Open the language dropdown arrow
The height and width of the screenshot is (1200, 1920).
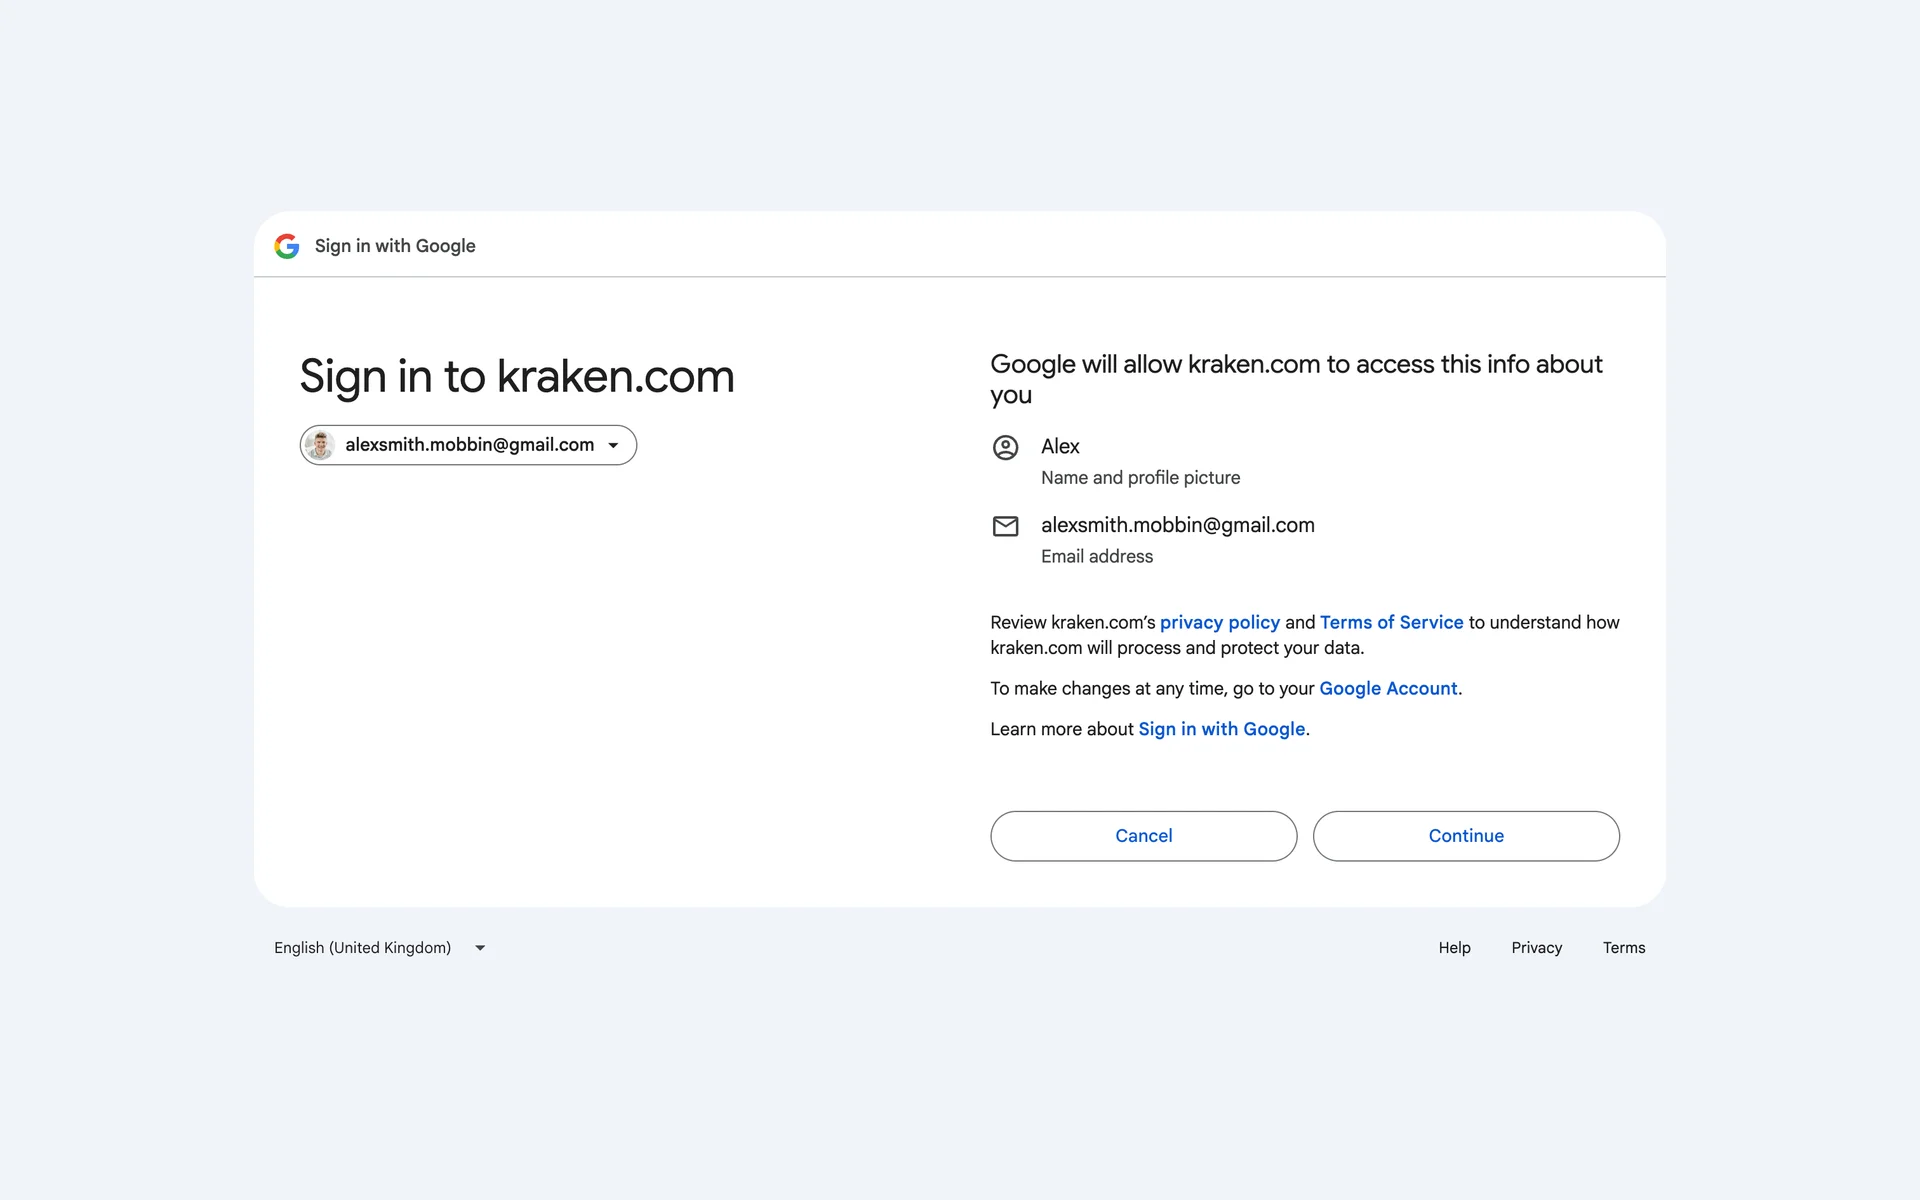tap(480, 948)
